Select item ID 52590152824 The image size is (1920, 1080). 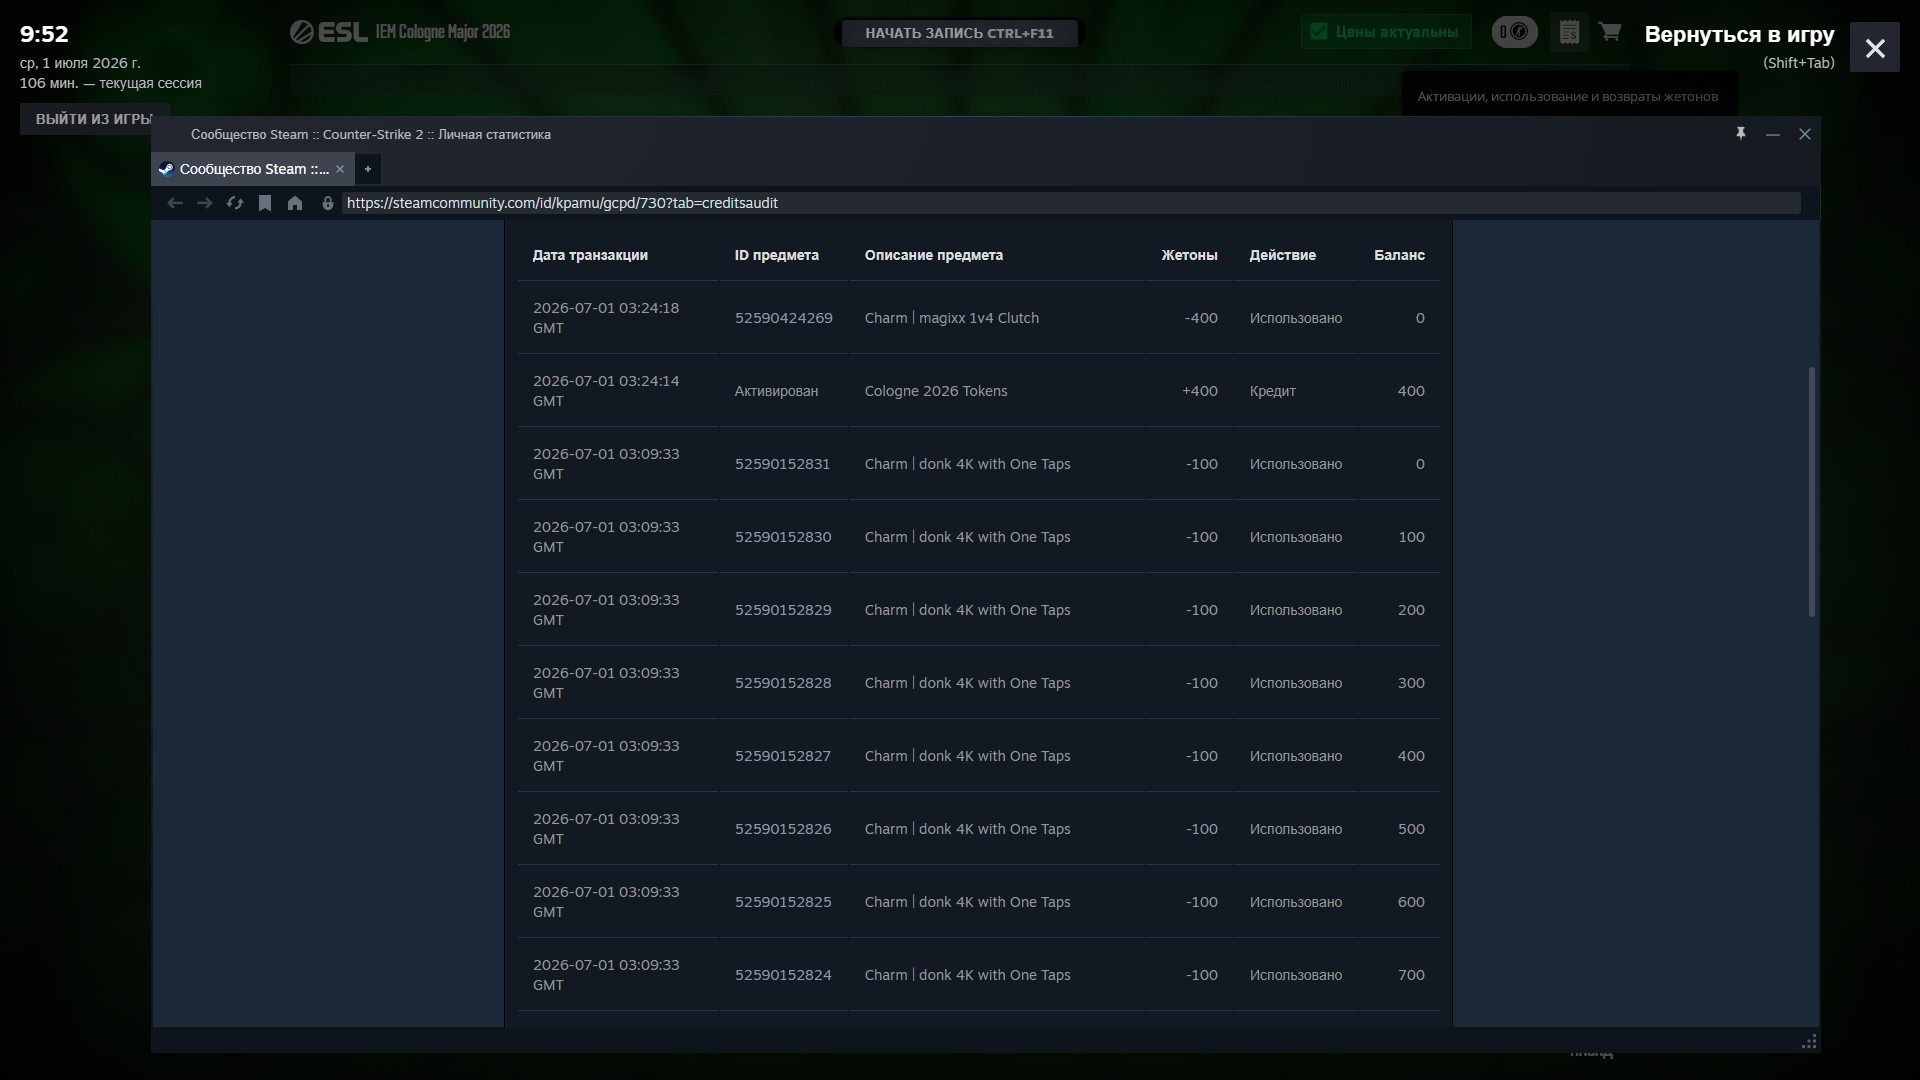click(x=783, y=975)
